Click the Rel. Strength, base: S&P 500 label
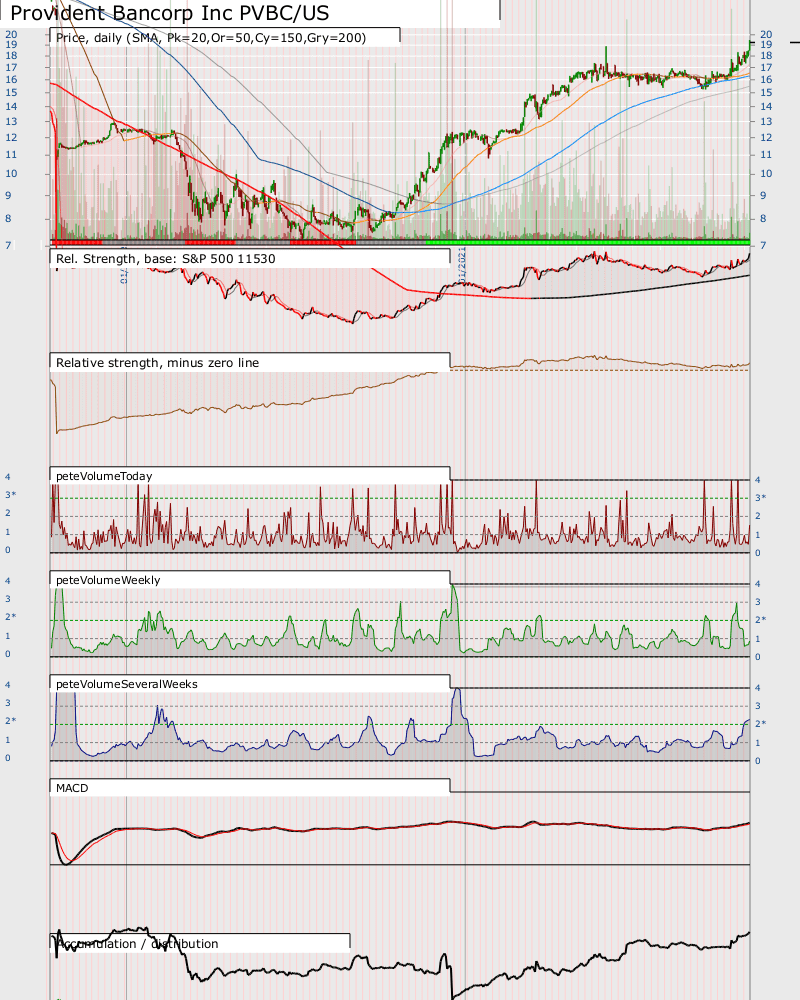 [x=166, y=259]
